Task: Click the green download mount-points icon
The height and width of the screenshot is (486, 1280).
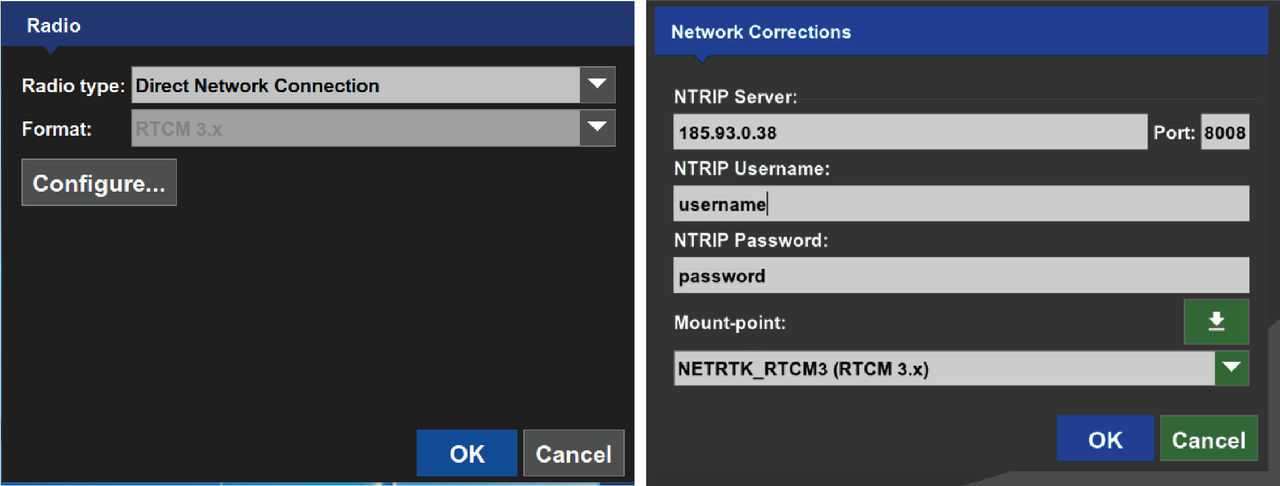Action: [x=1216, y=321]
